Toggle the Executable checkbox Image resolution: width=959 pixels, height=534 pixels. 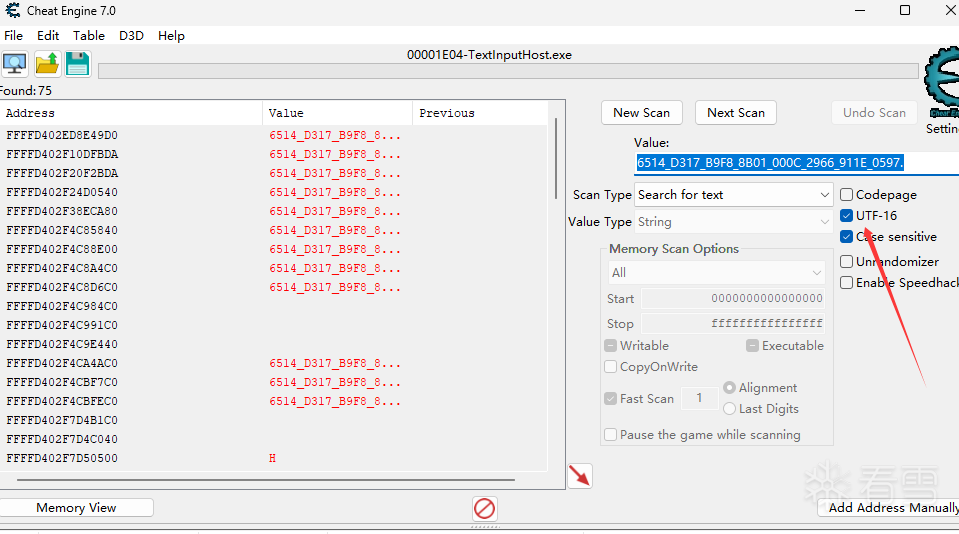(x=752, y=346)
